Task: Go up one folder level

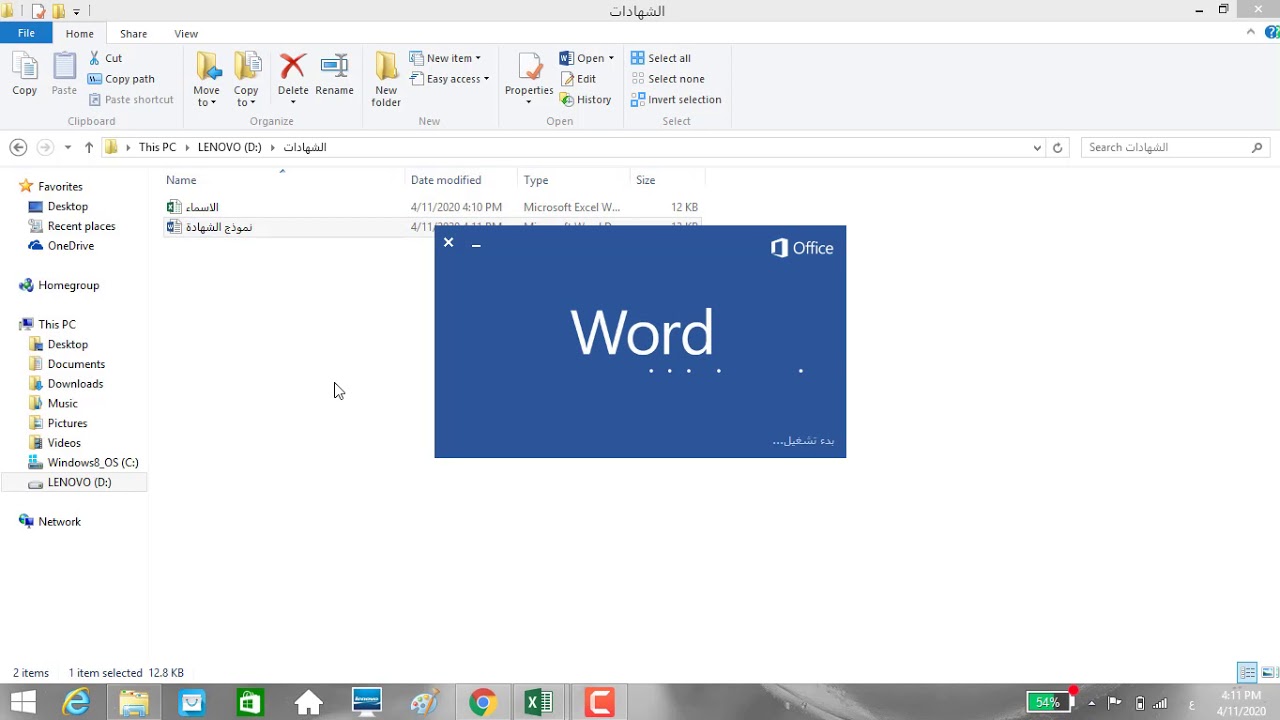Action: point(89,147)
